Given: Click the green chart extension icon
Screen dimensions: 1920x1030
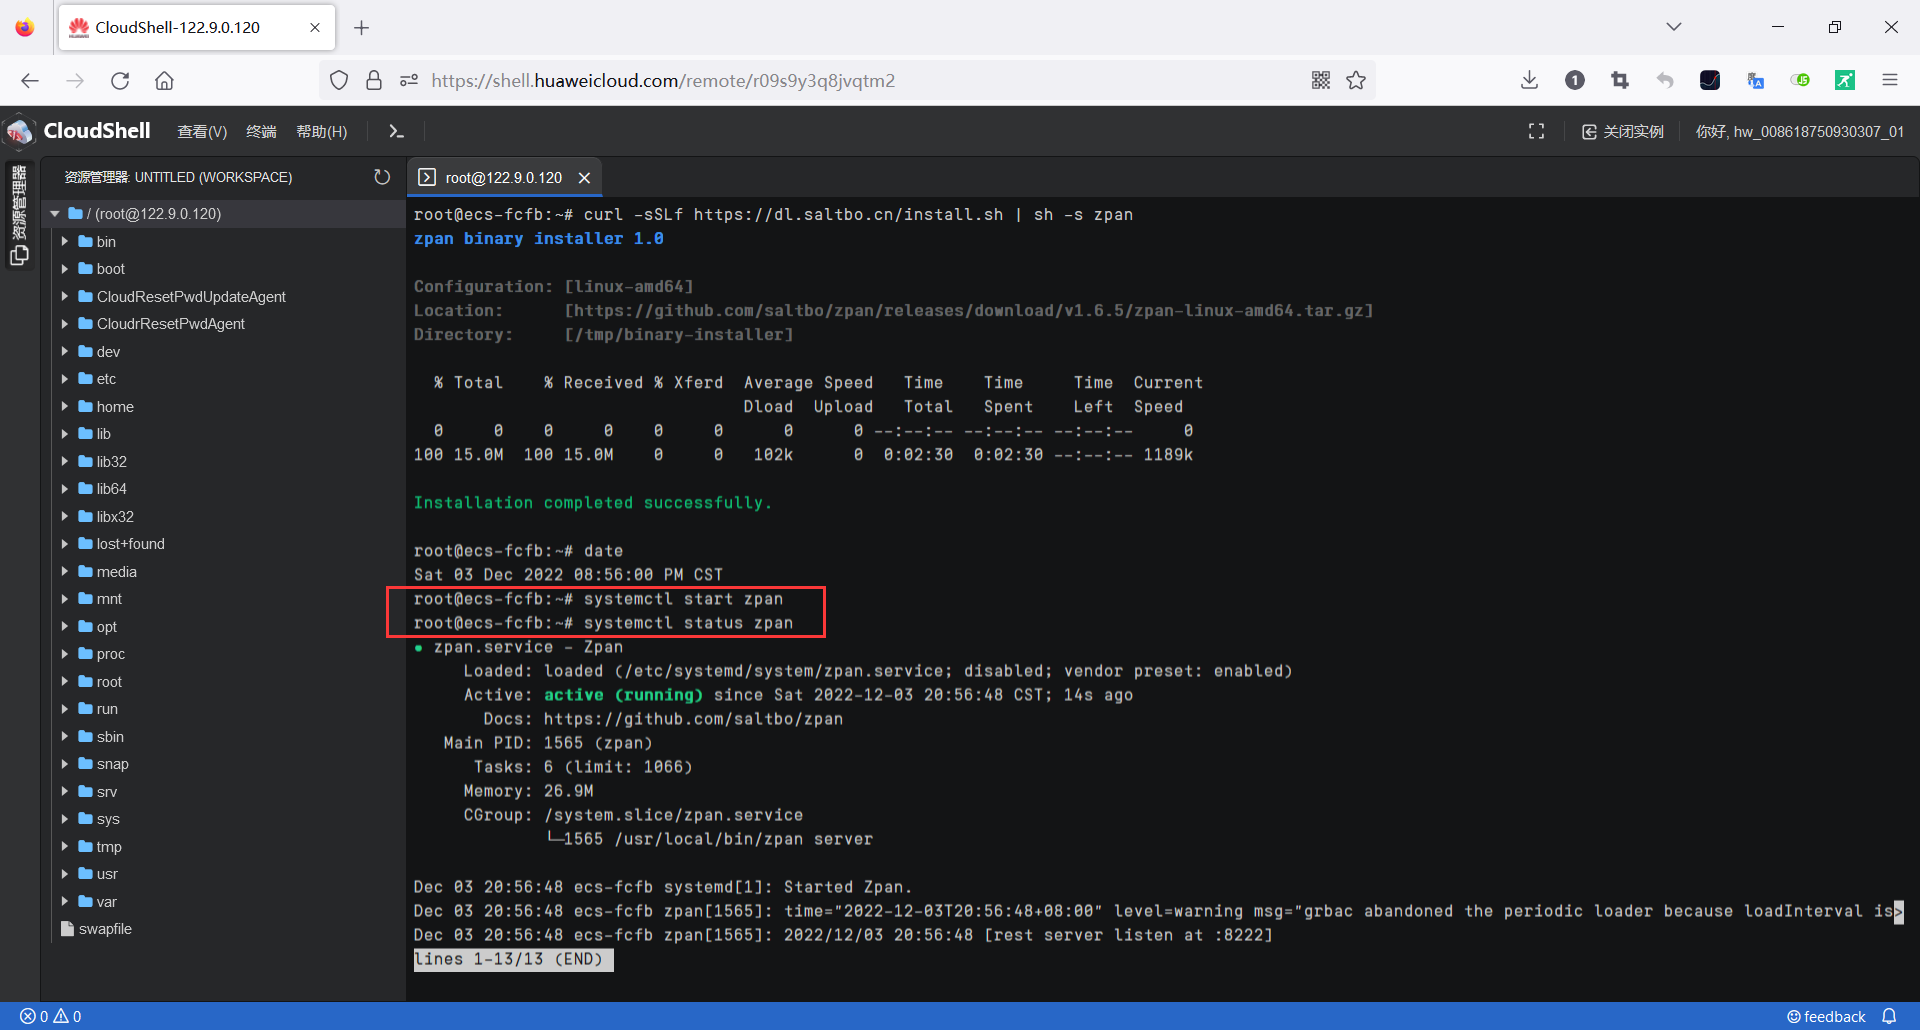Looking at the screenshot, I should coord(1845,81).
